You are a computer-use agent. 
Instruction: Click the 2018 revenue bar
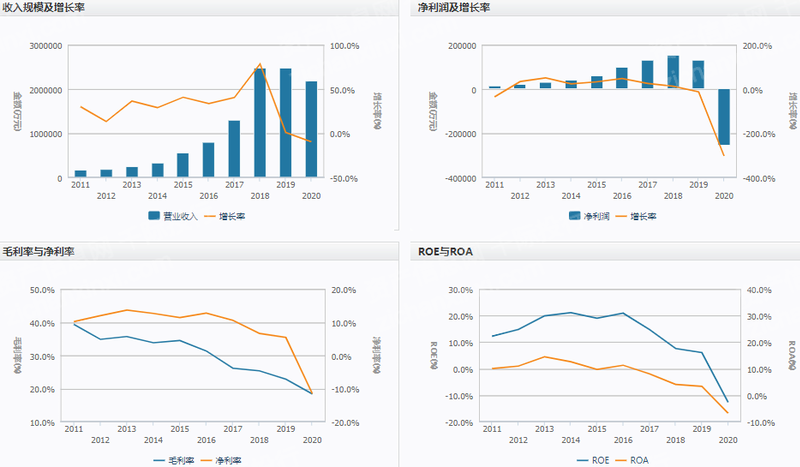[x=260, y=122]
